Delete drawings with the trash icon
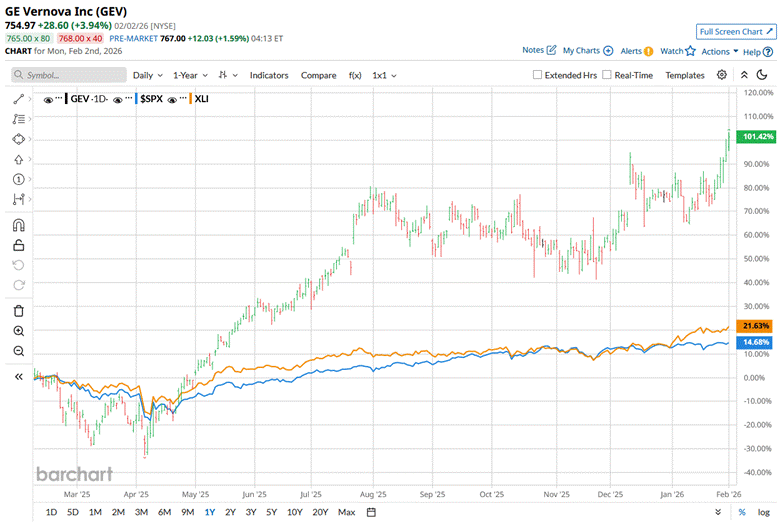Screen dimensions: 780x524 (19, 307)
